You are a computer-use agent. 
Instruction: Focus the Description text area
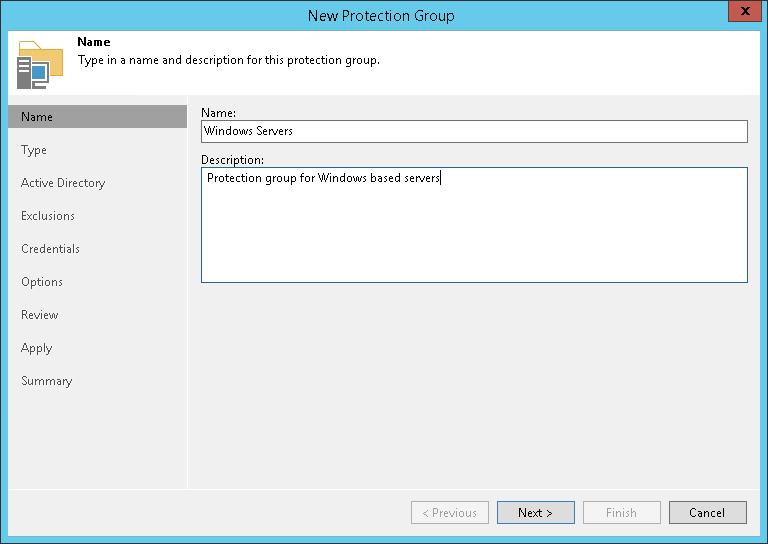(x=474, y=225)
